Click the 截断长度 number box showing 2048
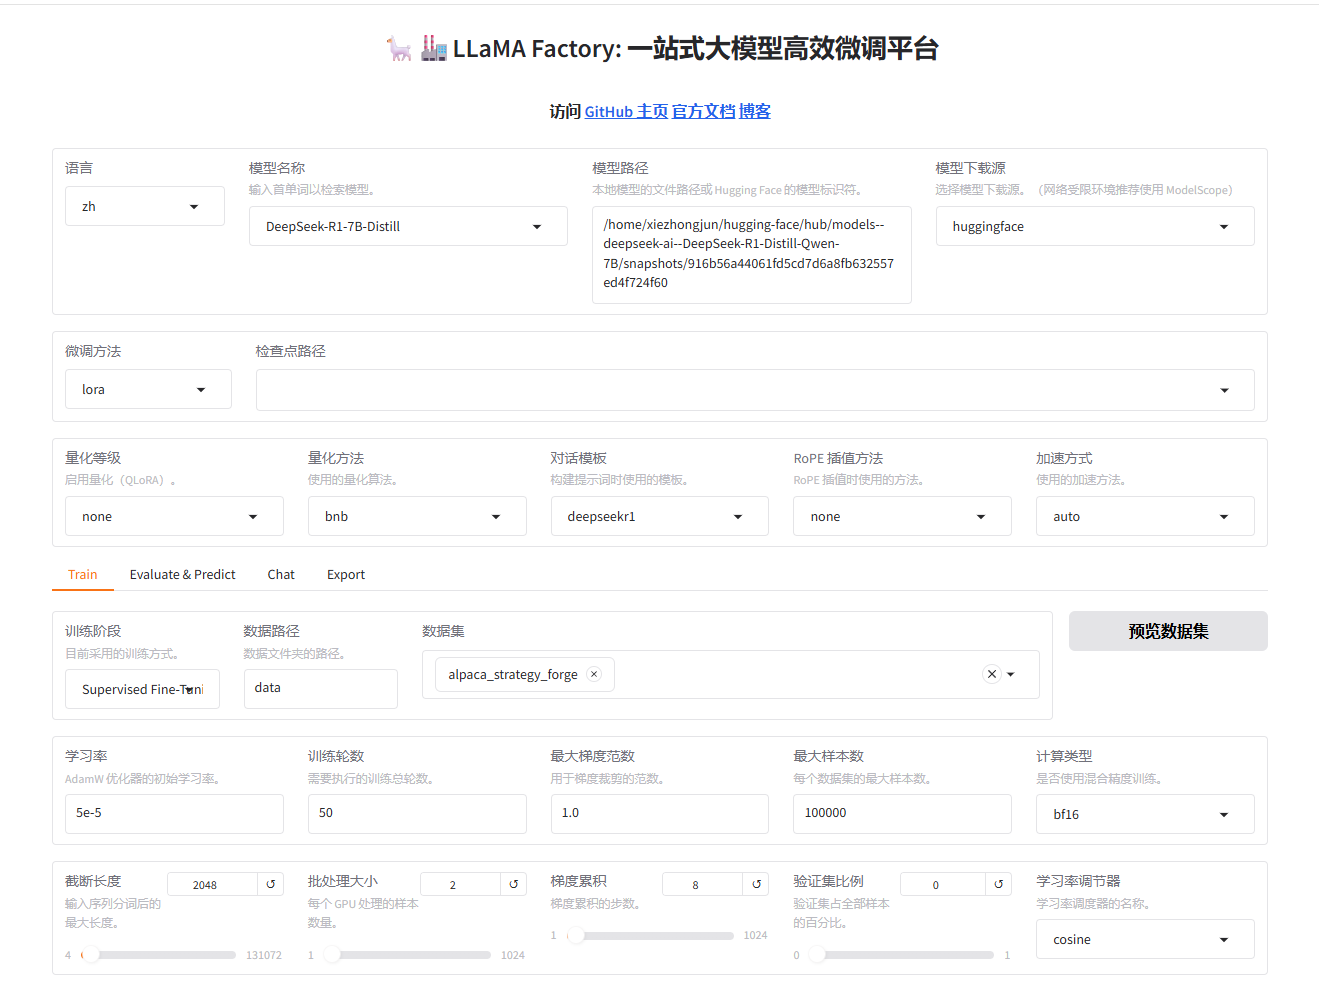The image size is (1319, 989). pos(212,884)
